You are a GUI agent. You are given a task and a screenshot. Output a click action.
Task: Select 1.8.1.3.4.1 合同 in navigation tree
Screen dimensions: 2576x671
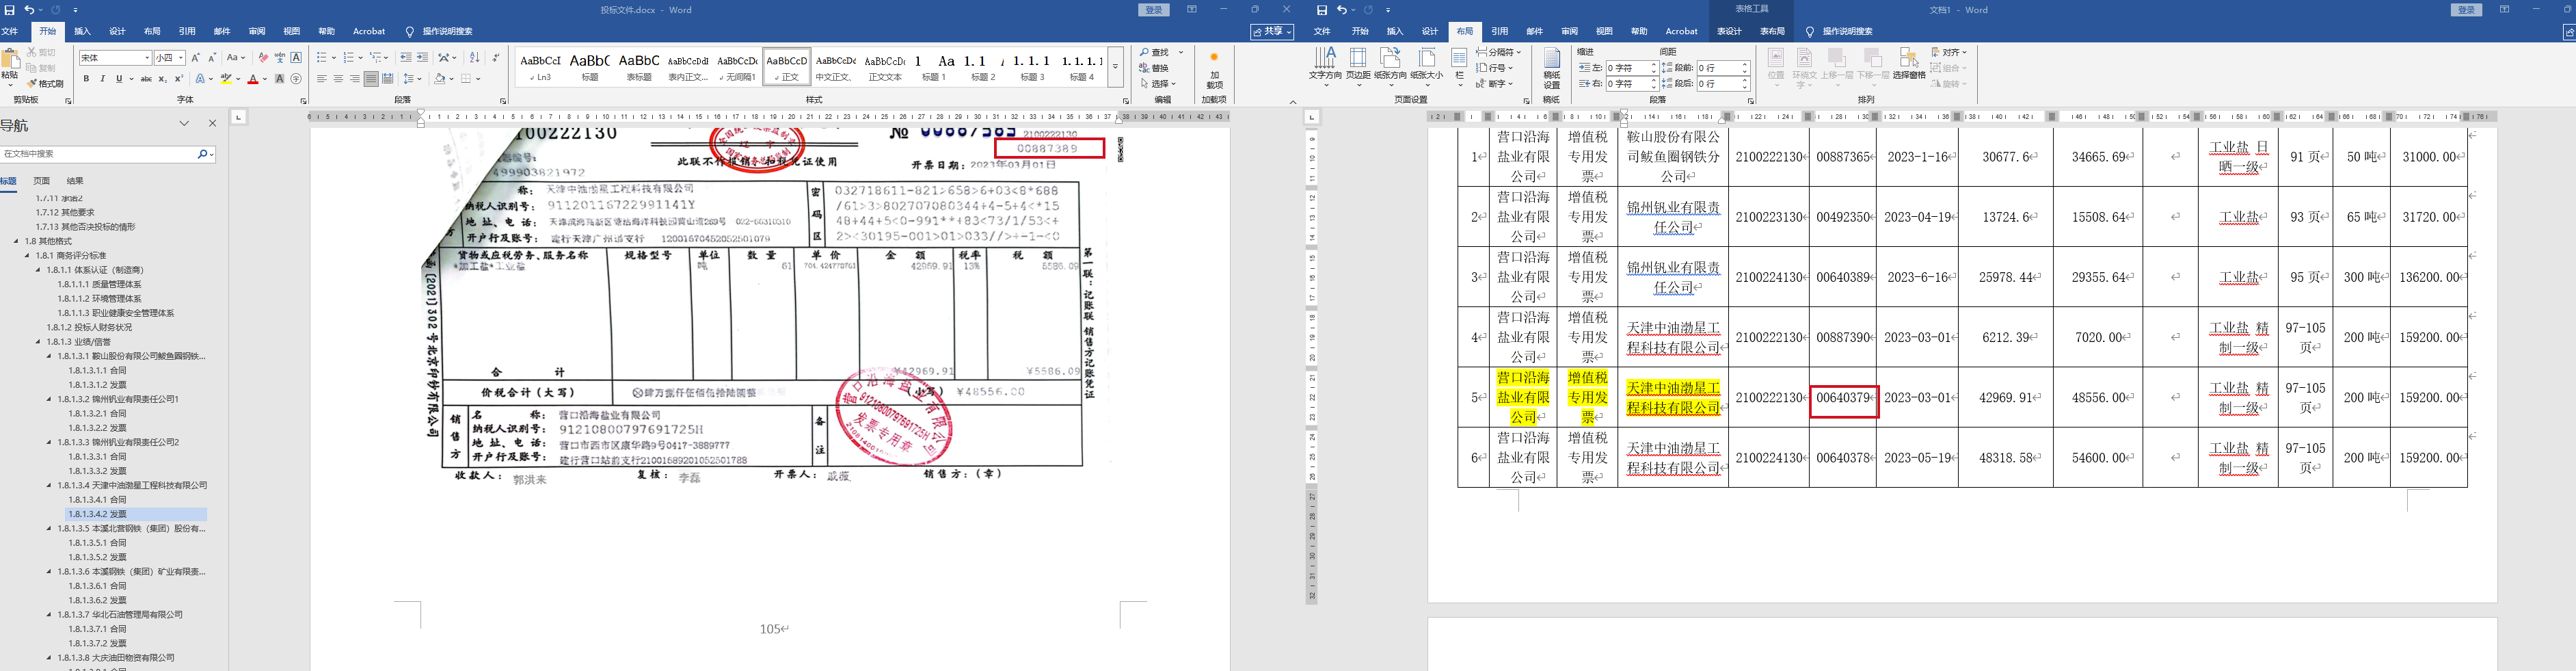[98, 500]
